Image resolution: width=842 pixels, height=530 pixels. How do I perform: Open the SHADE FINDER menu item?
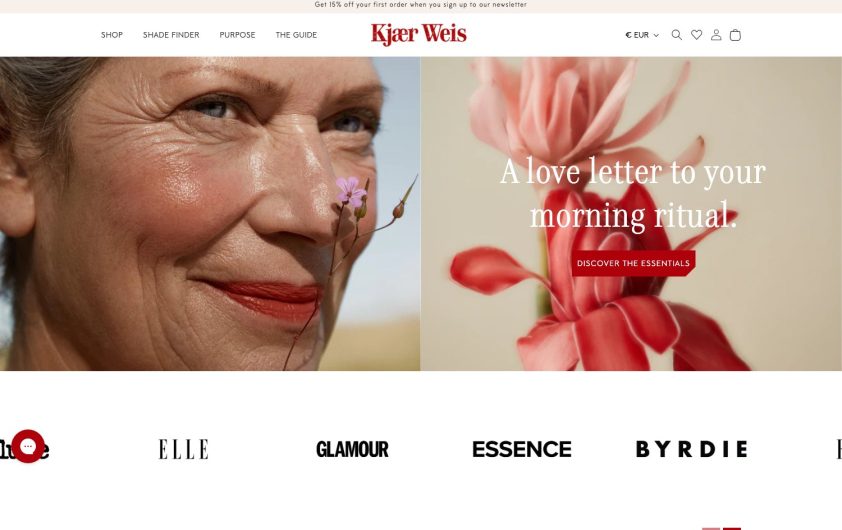click(171, 35)
